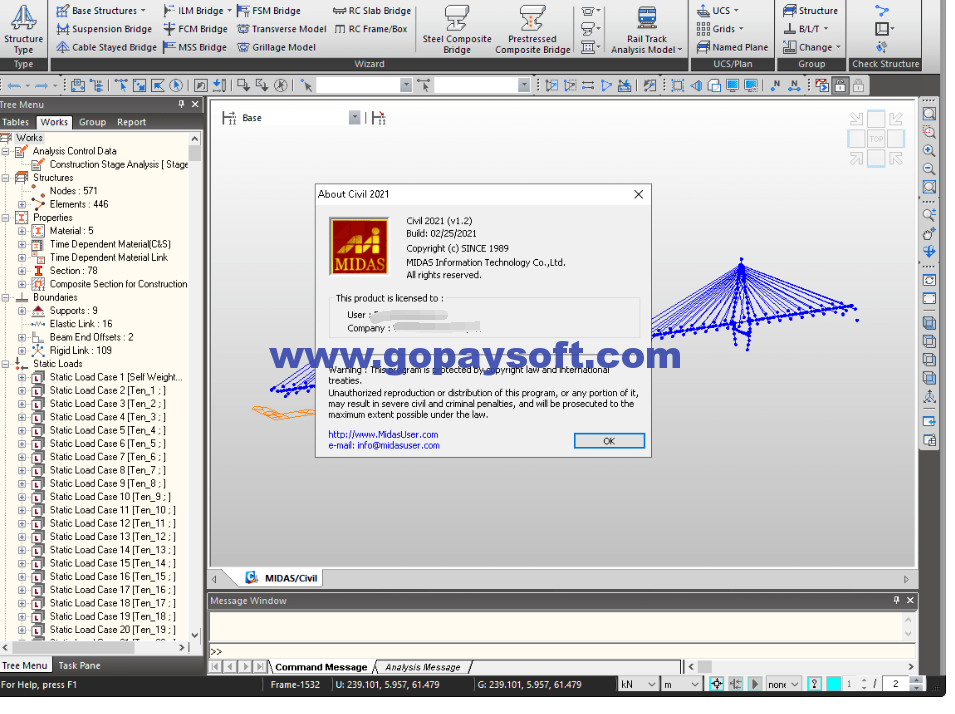Launch the RC Slab Bridge wizard

pos(372,10)
